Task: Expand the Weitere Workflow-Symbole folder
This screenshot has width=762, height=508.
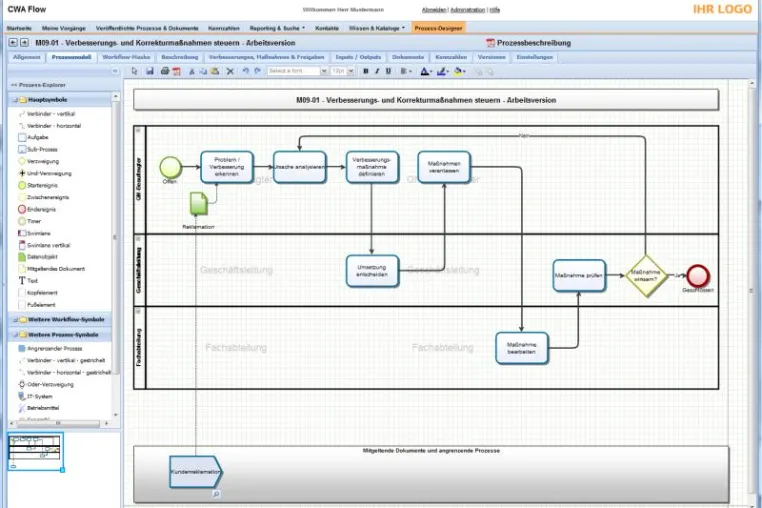Action: coord(15,319)
